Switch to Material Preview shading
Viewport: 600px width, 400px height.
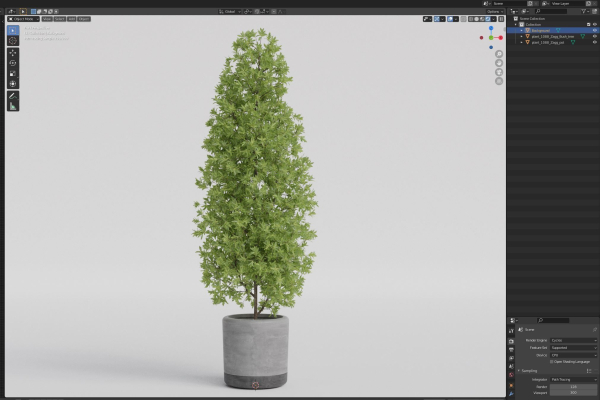[x=482, y=19]
